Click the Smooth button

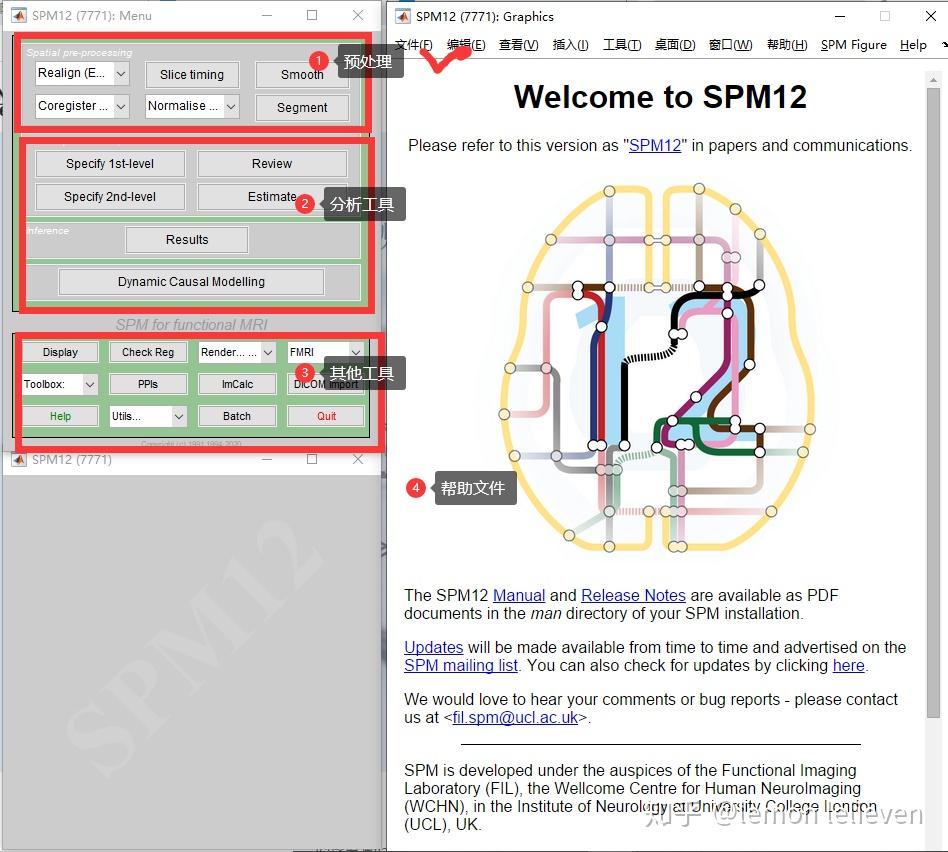pyautogui.click(x=302, y=74)
